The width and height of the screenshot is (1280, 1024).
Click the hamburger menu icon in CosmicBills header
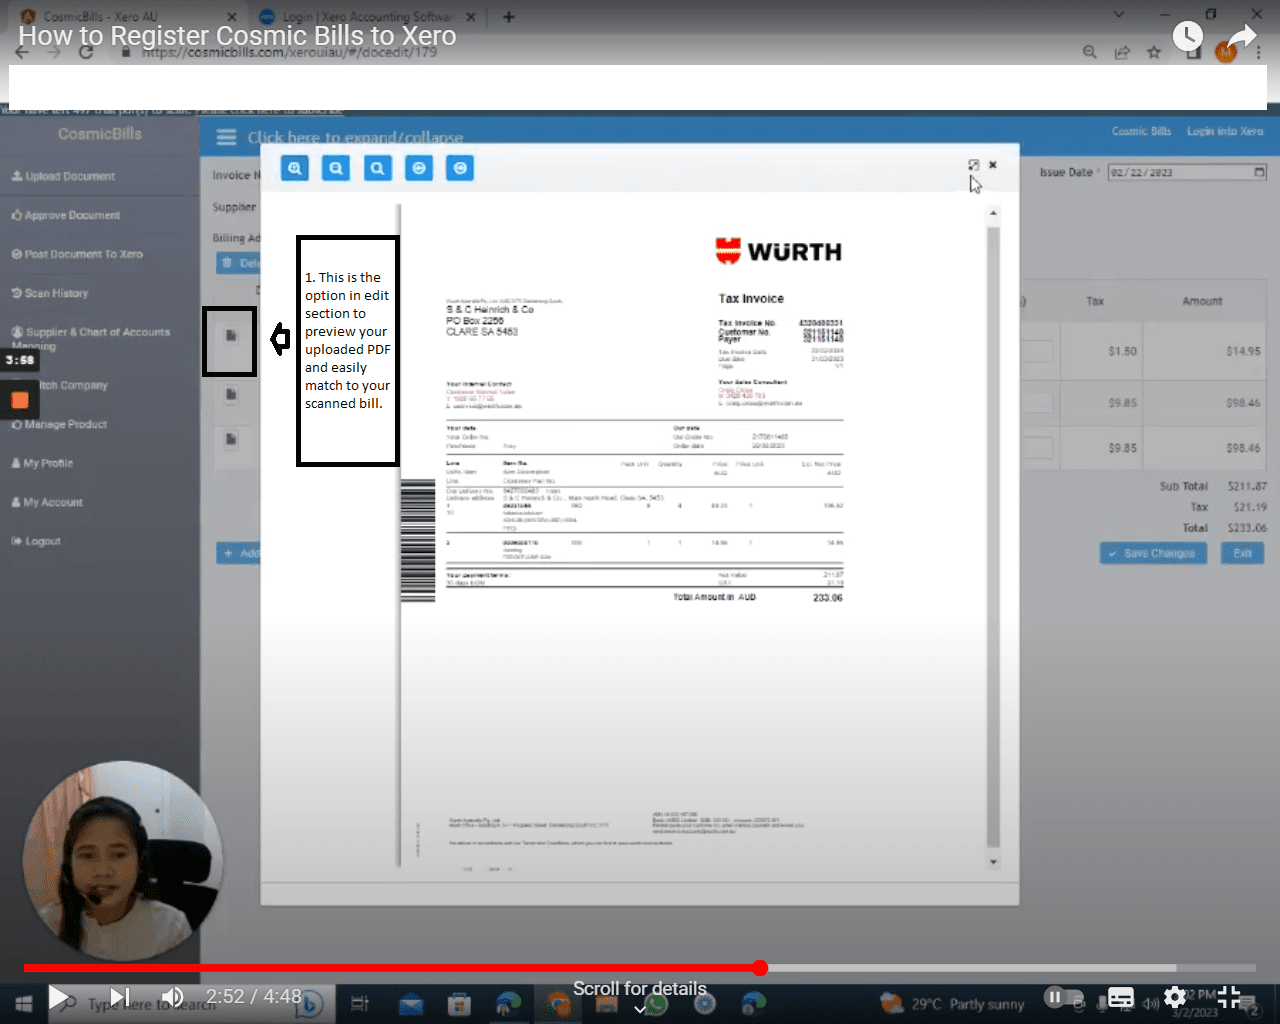227,137
